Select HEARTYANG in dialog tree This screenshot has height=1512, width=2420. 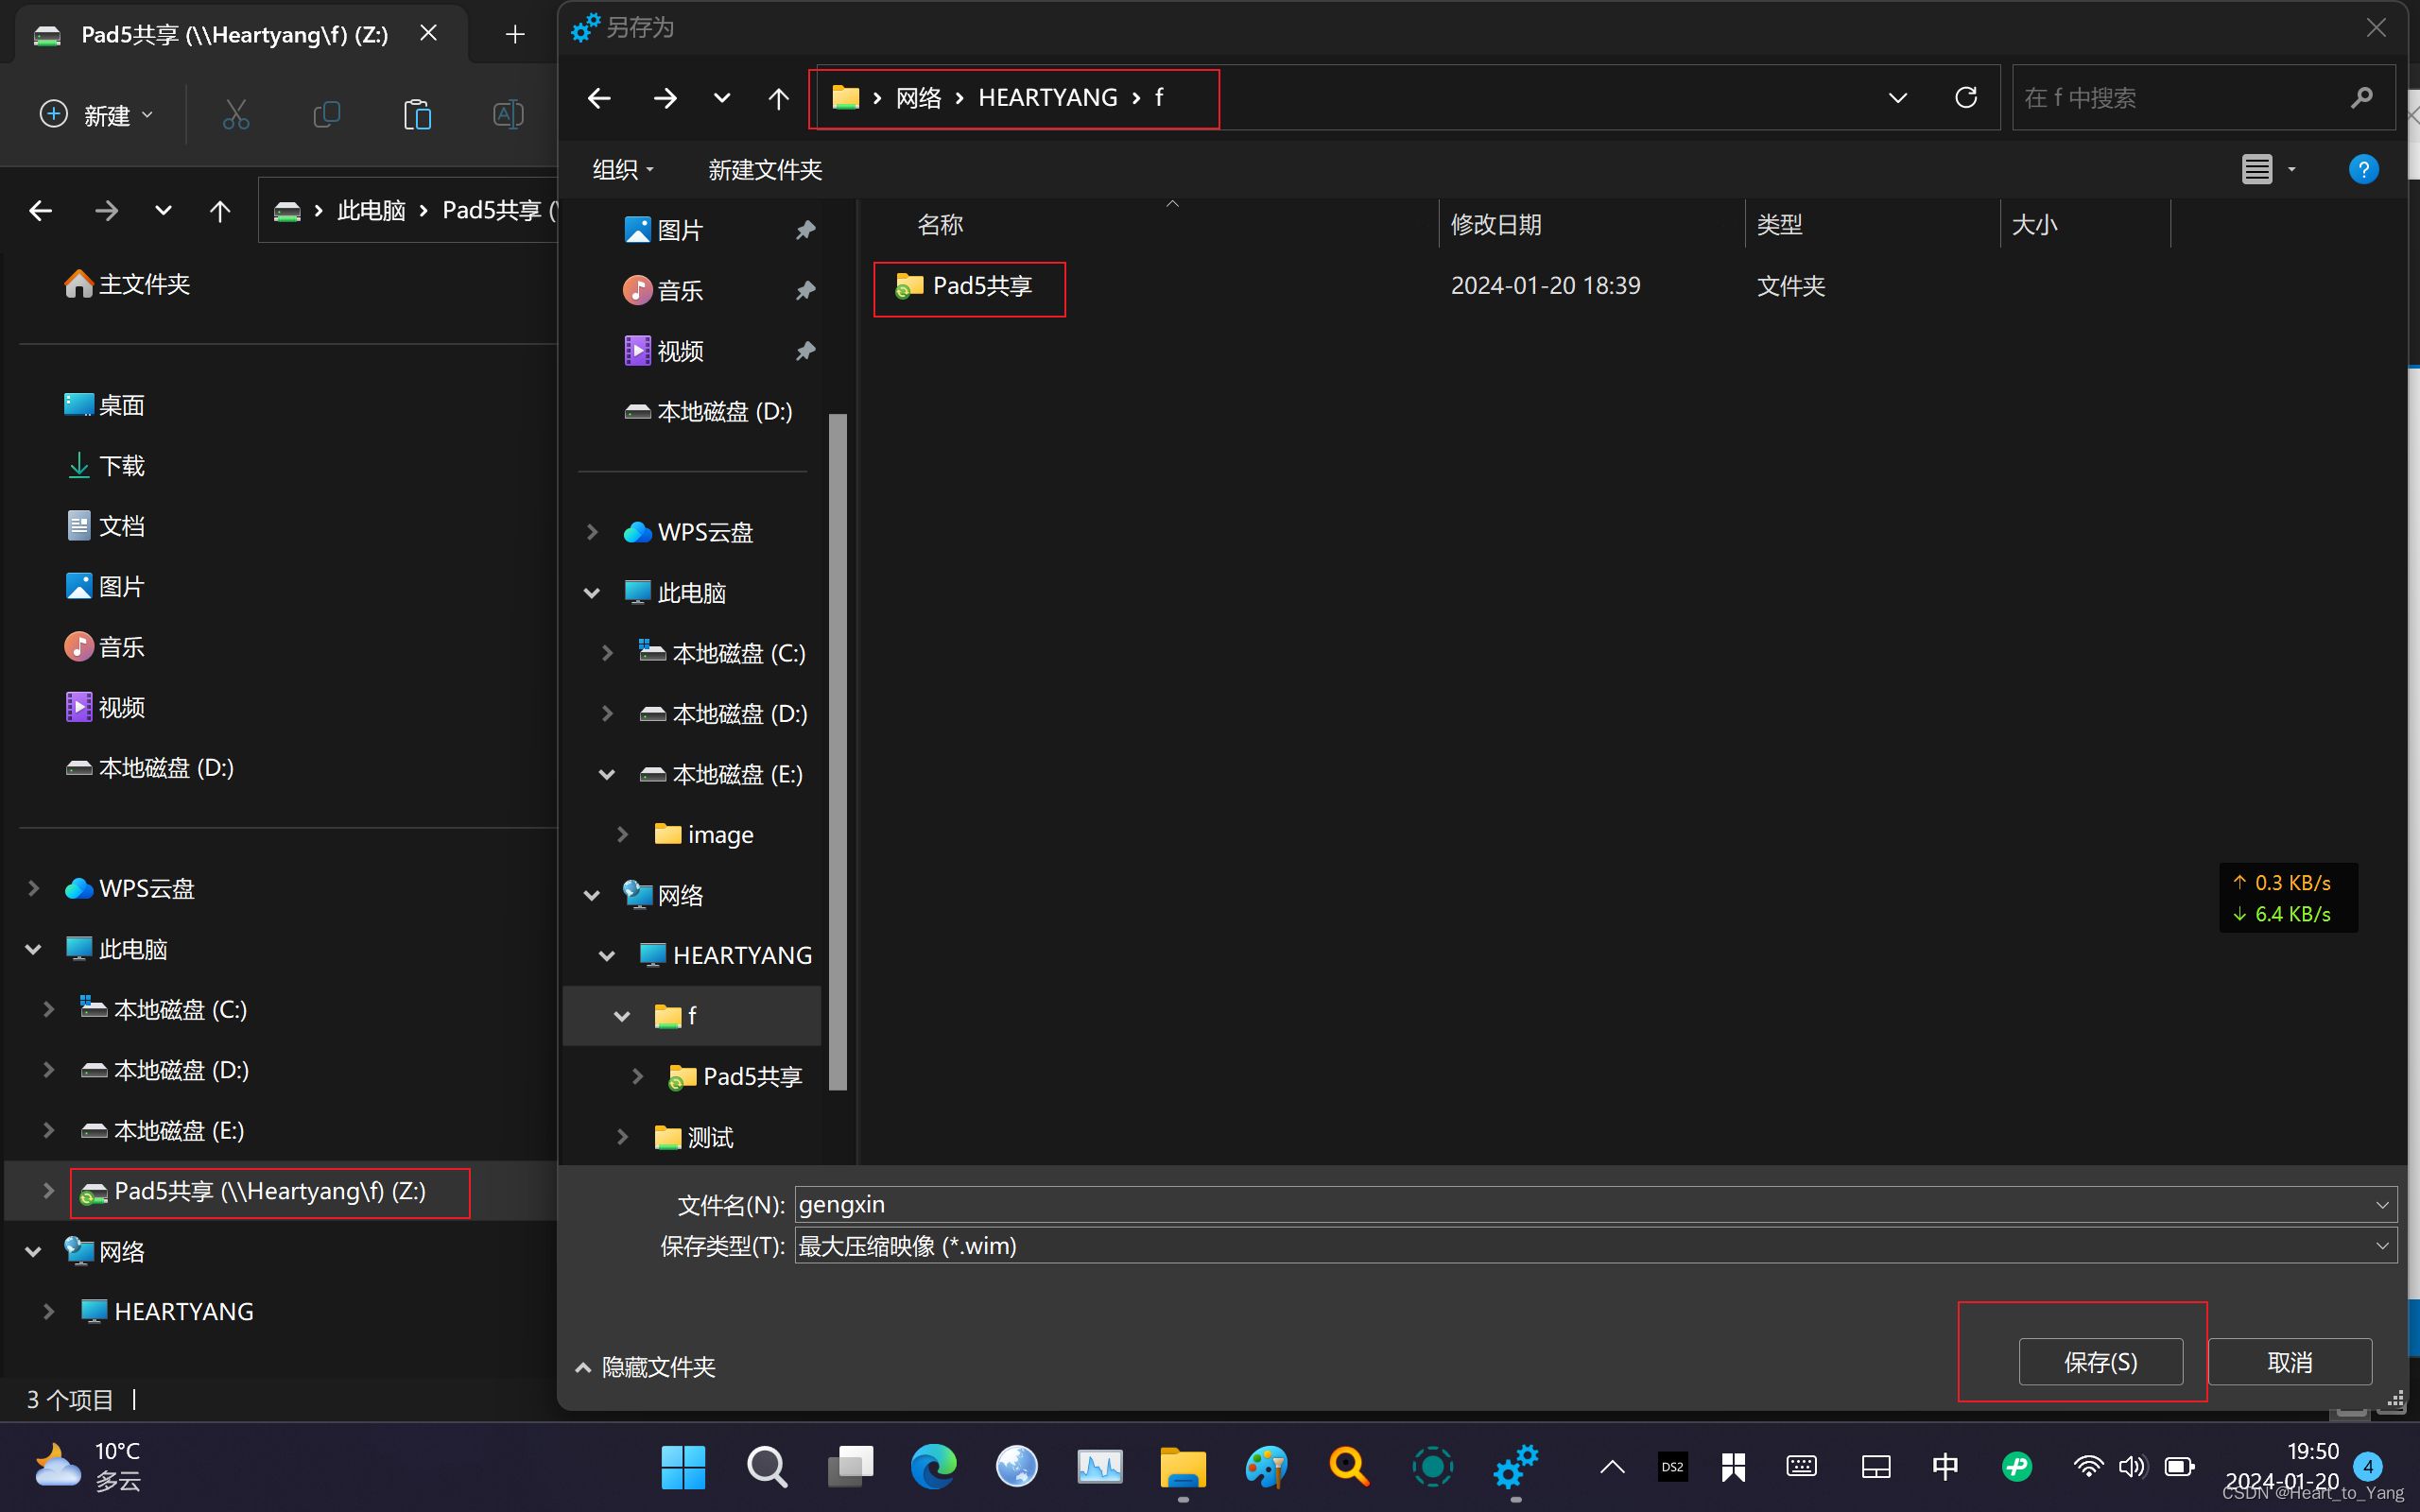[x=726, y=955]
